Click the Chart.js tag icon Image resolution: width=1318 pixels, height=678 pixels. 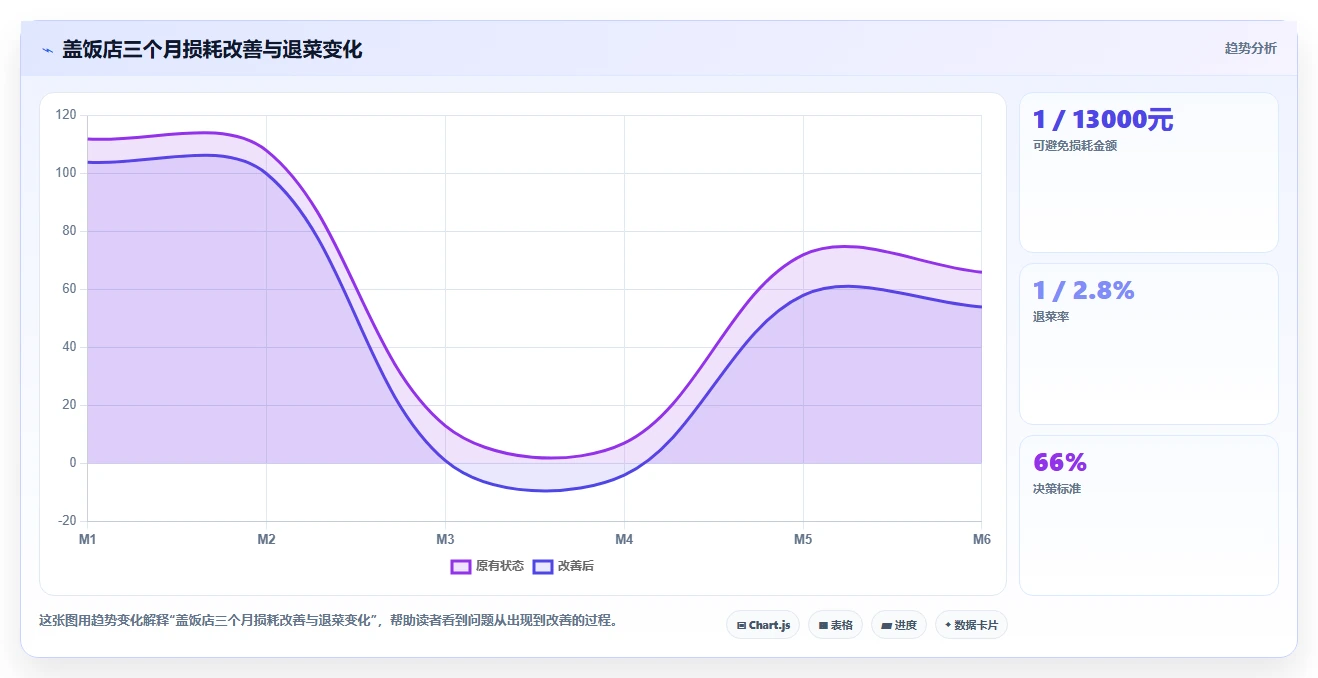click(741, 625)
